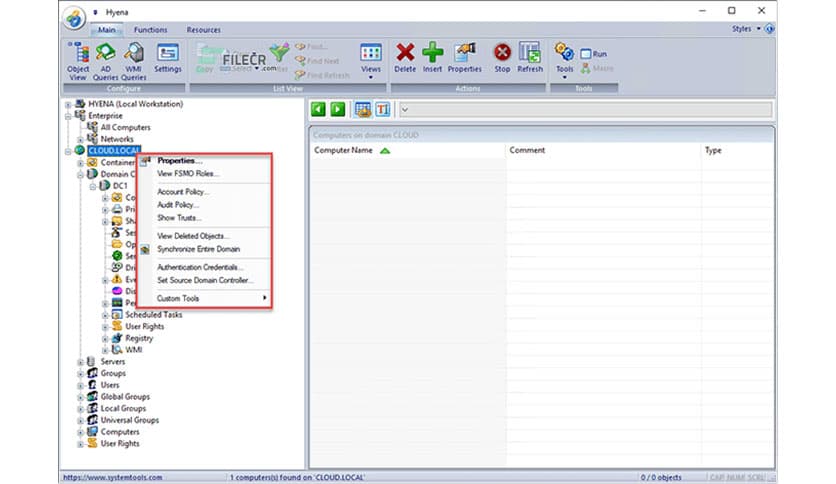836x484 pixels.
Task: Expand the Groups tree node
Action: click(x=81, y=374)
